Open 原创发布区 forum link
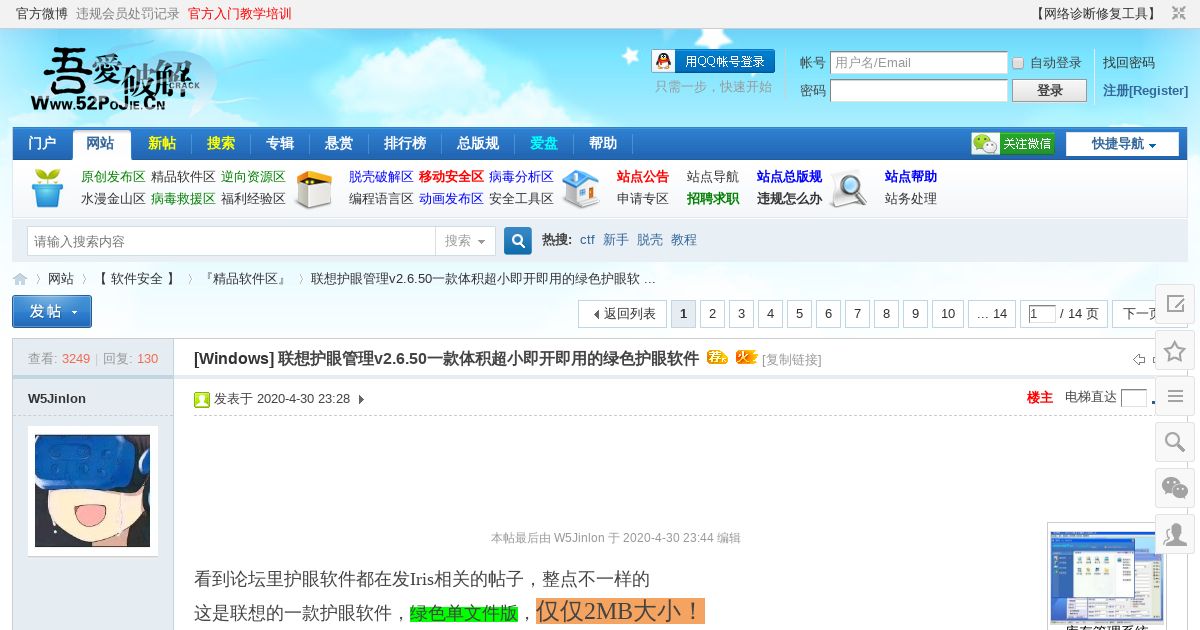 (113, 177)
